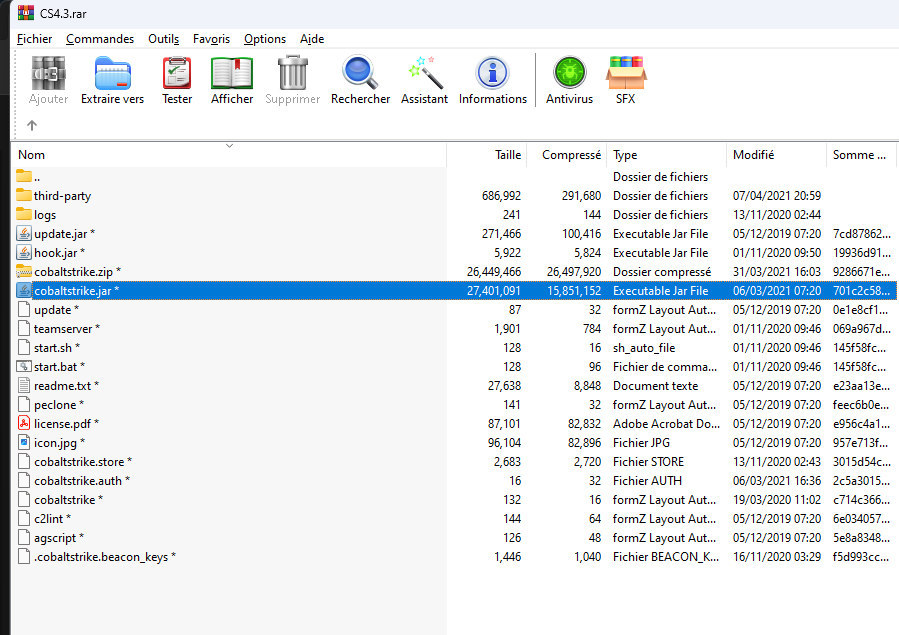Screen dimensions: 899x635
Task: Open the Aide menu
Action: point(312,39)
